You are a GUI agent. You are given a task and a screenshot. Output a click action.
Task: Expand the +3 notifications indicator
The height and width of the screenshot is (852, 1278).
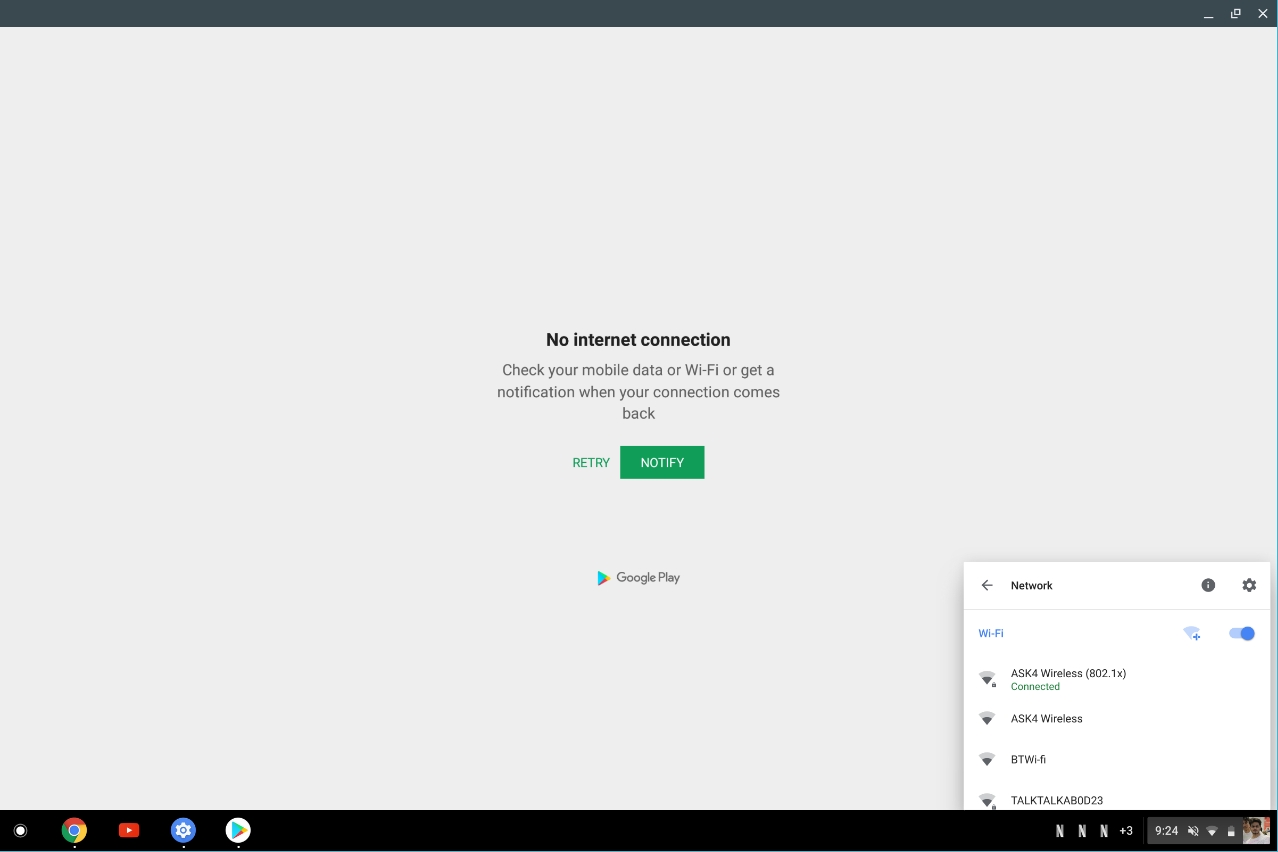click(1126, 831)
